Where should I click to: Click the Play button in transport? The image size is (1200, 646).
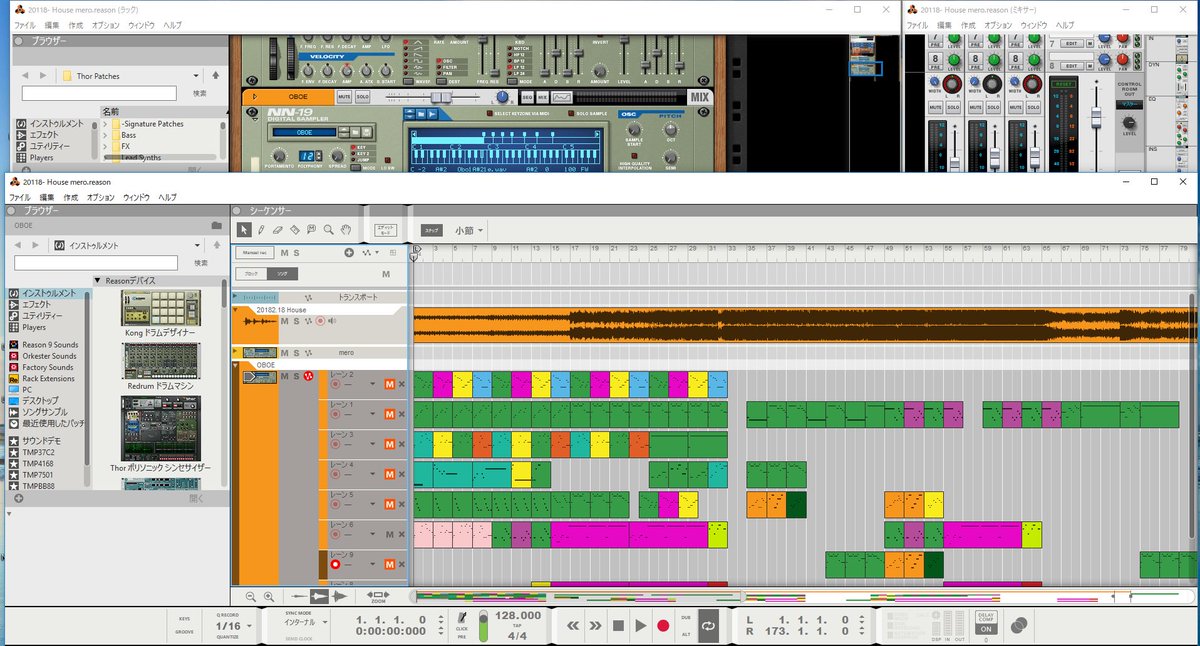click(641, 625)
